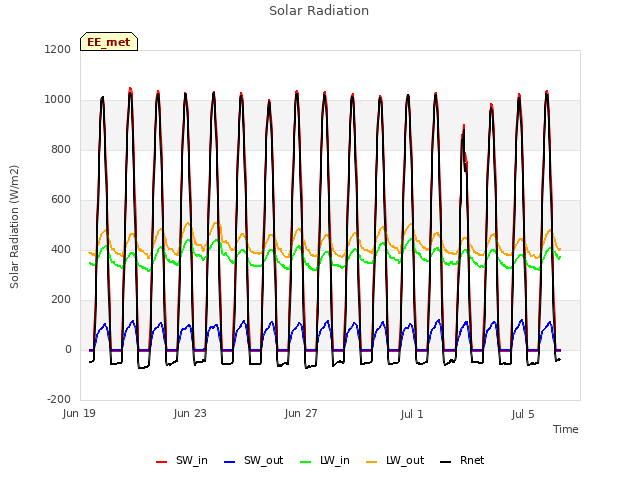Click the 0 y-axis tick label
The width and height of the screenshot is (640, 480).
[x=68, y=350]
